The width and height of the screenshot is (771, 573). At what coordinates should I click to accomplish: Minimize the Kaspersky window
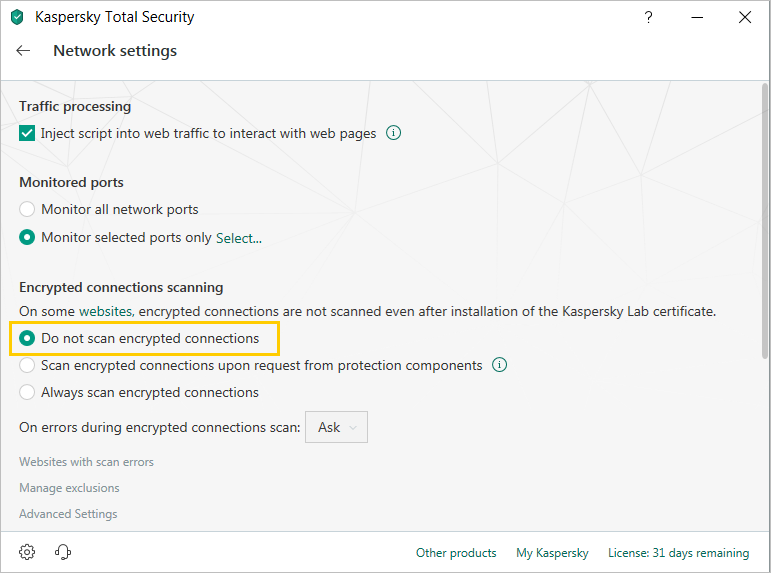point(697,17)
